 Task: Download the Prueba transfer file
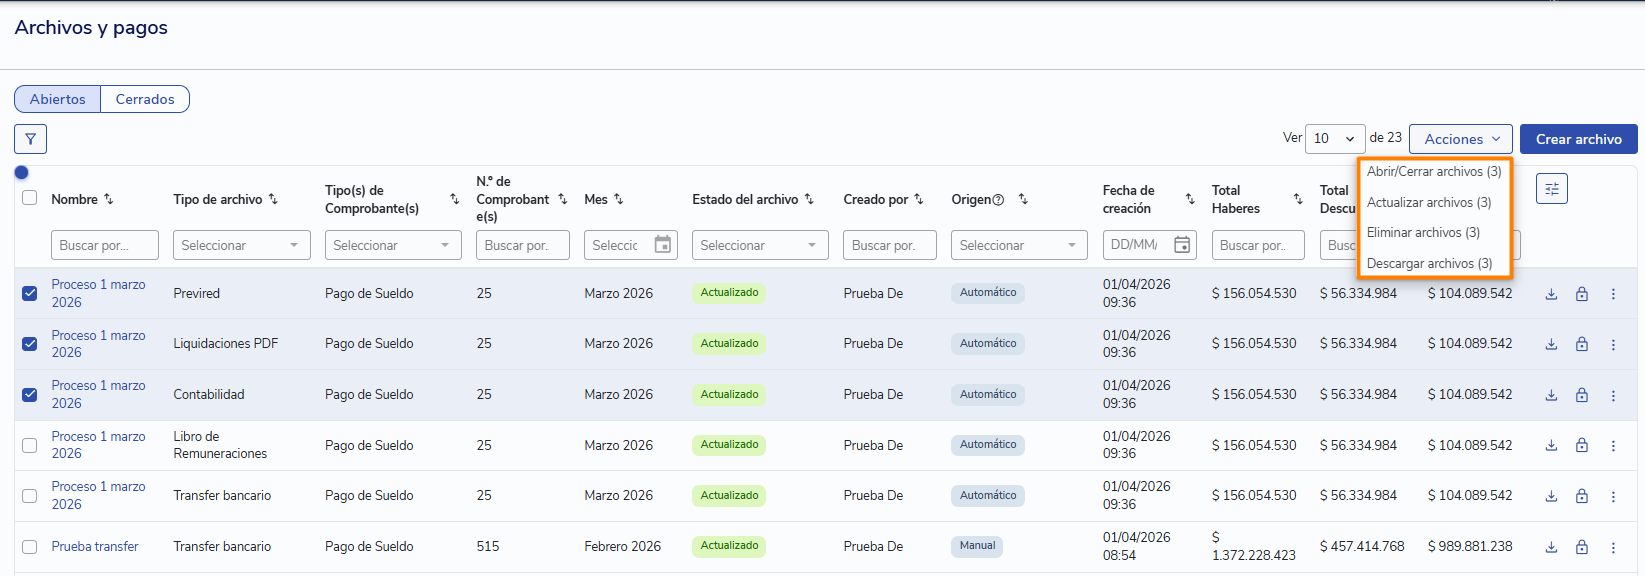coord(1551,547)
